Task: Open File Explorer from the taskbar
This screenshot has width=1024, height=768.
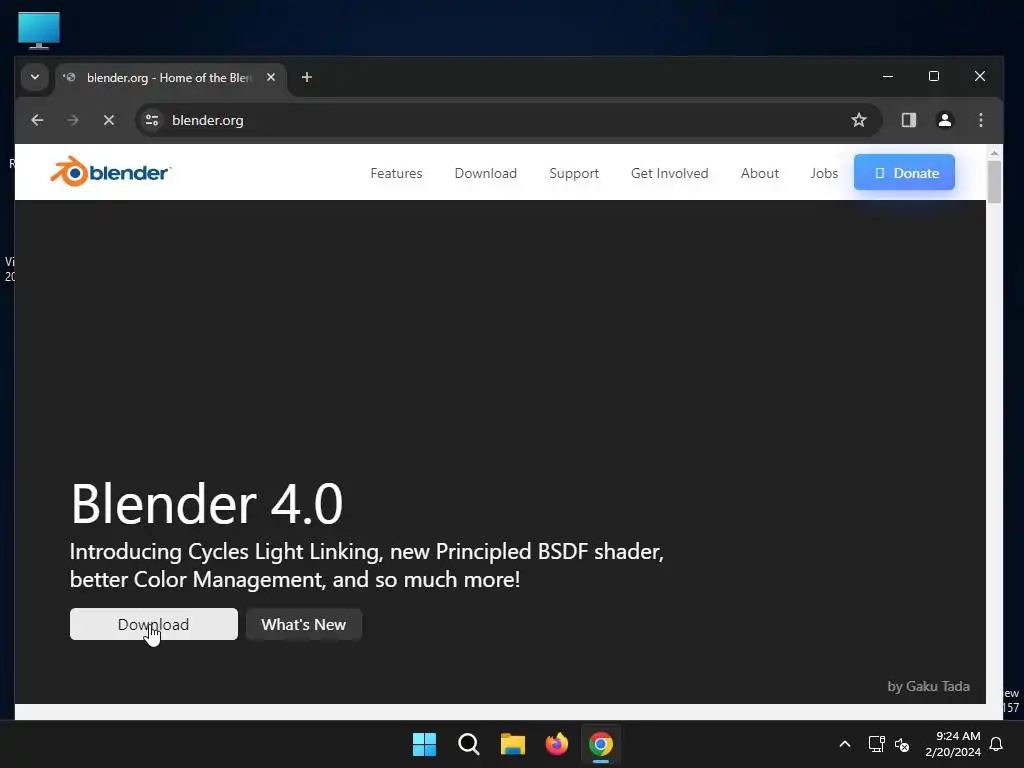Action: (513, 744)
